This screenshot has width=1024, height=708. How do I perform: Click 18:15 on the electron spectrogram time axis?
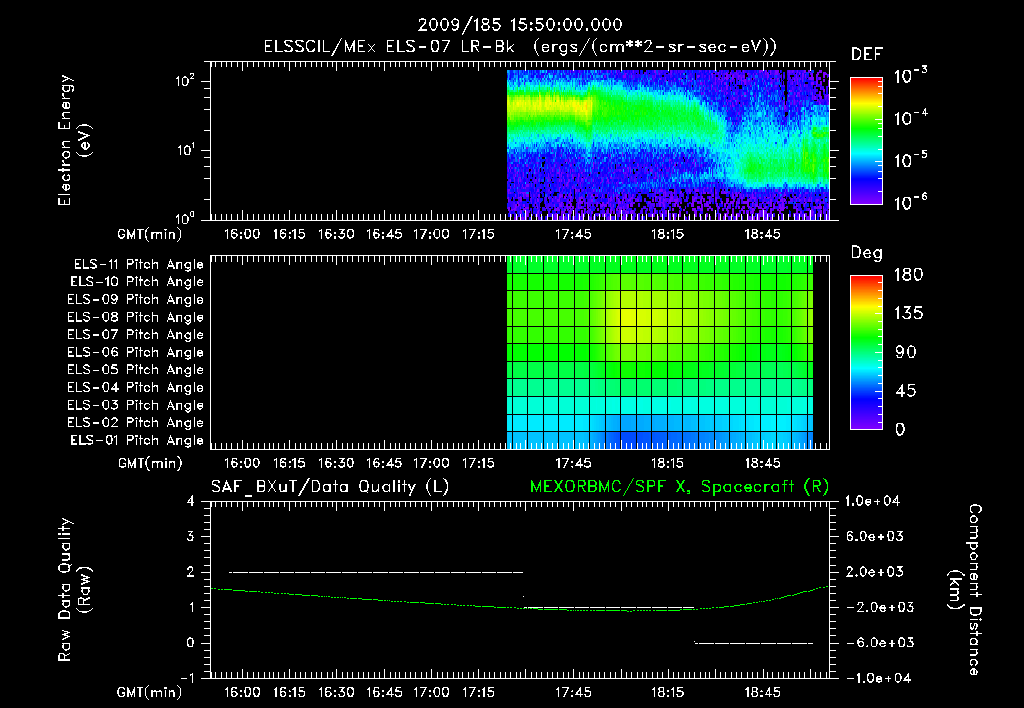[x=667, y=234]
